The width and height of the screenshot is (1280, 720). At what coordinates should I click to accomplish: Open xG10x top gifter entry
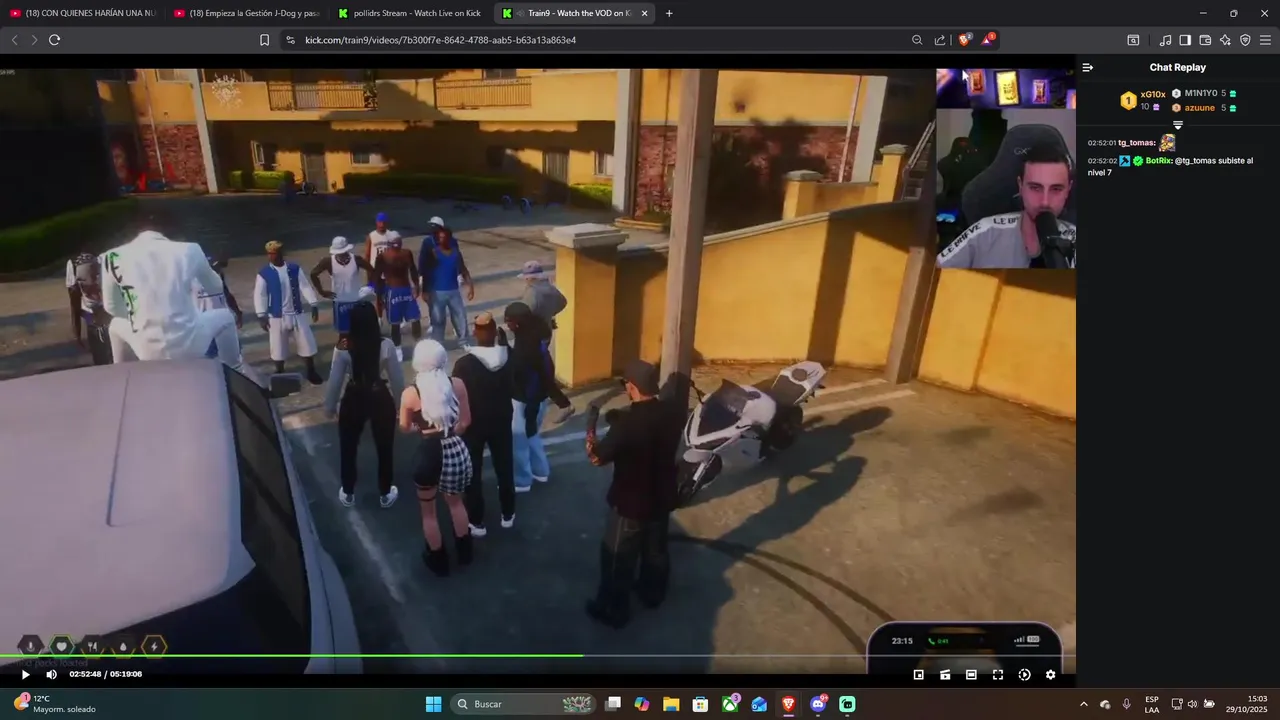pos(1143,100)
